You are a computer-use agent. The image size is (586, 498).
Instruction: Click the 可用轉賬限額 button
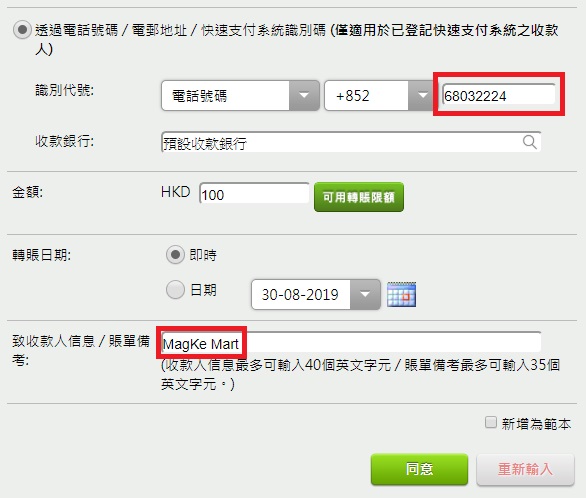[359, 197]
